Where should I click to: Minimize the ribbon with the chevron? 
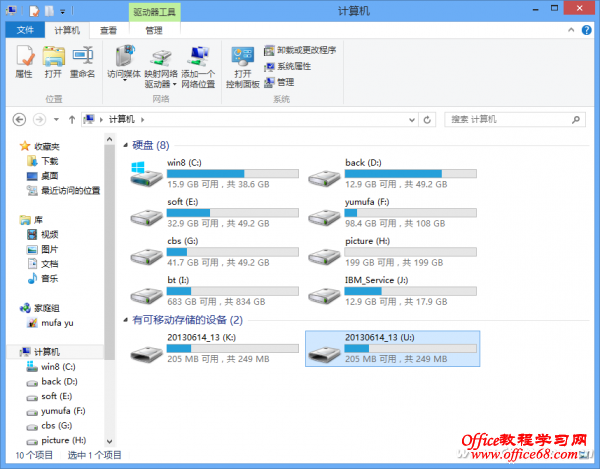[x=571, y=30]
